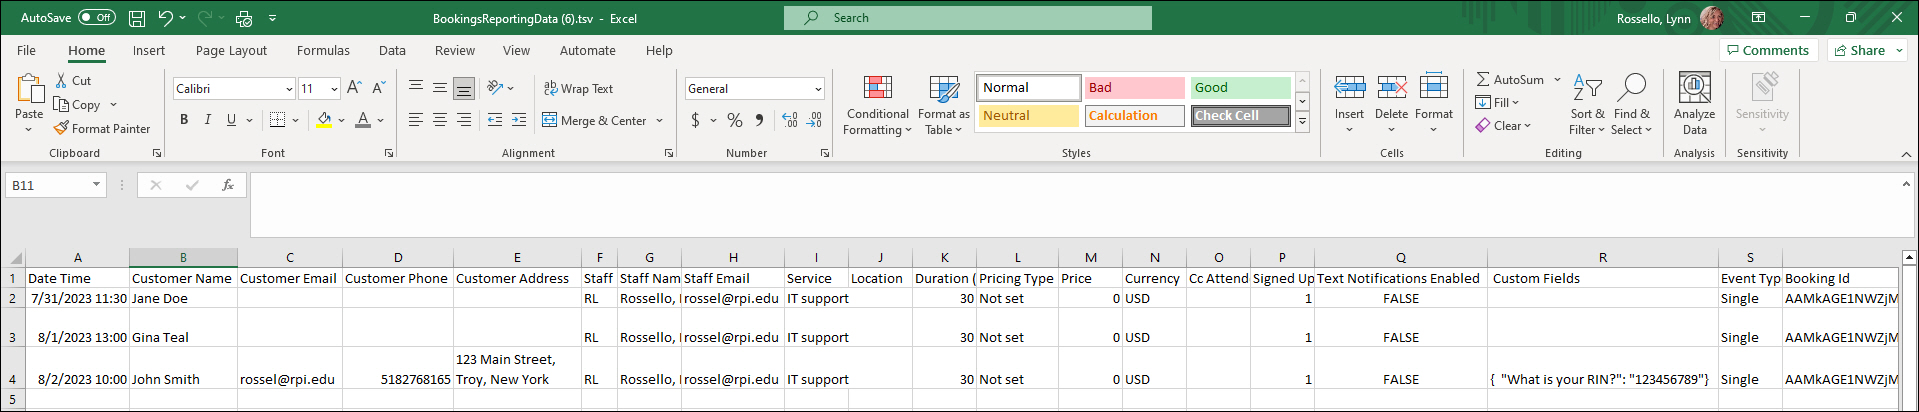Apply red Font Color A

coord(363,120)
